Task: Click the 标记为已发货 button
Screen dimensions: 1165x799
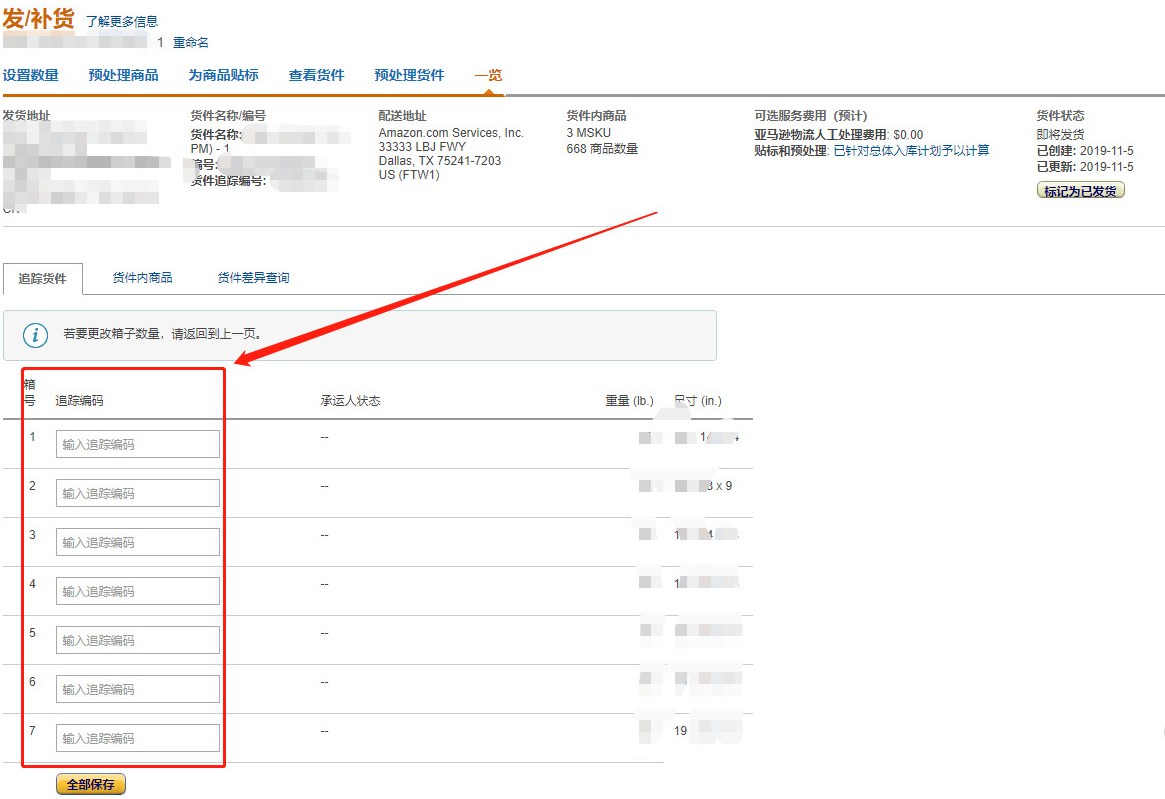Action: click(x=1080, y=189)
